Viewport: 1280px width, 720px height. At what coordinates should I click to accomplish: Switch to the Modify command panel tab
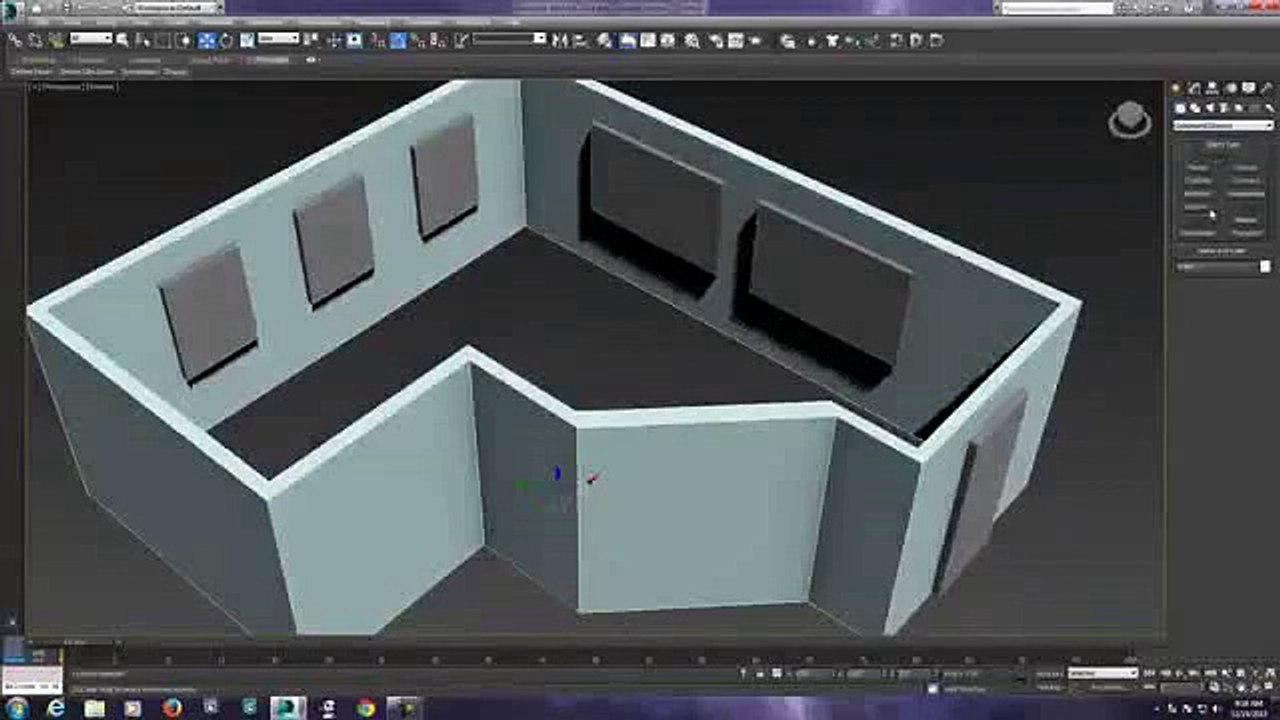pos(1195,89)
